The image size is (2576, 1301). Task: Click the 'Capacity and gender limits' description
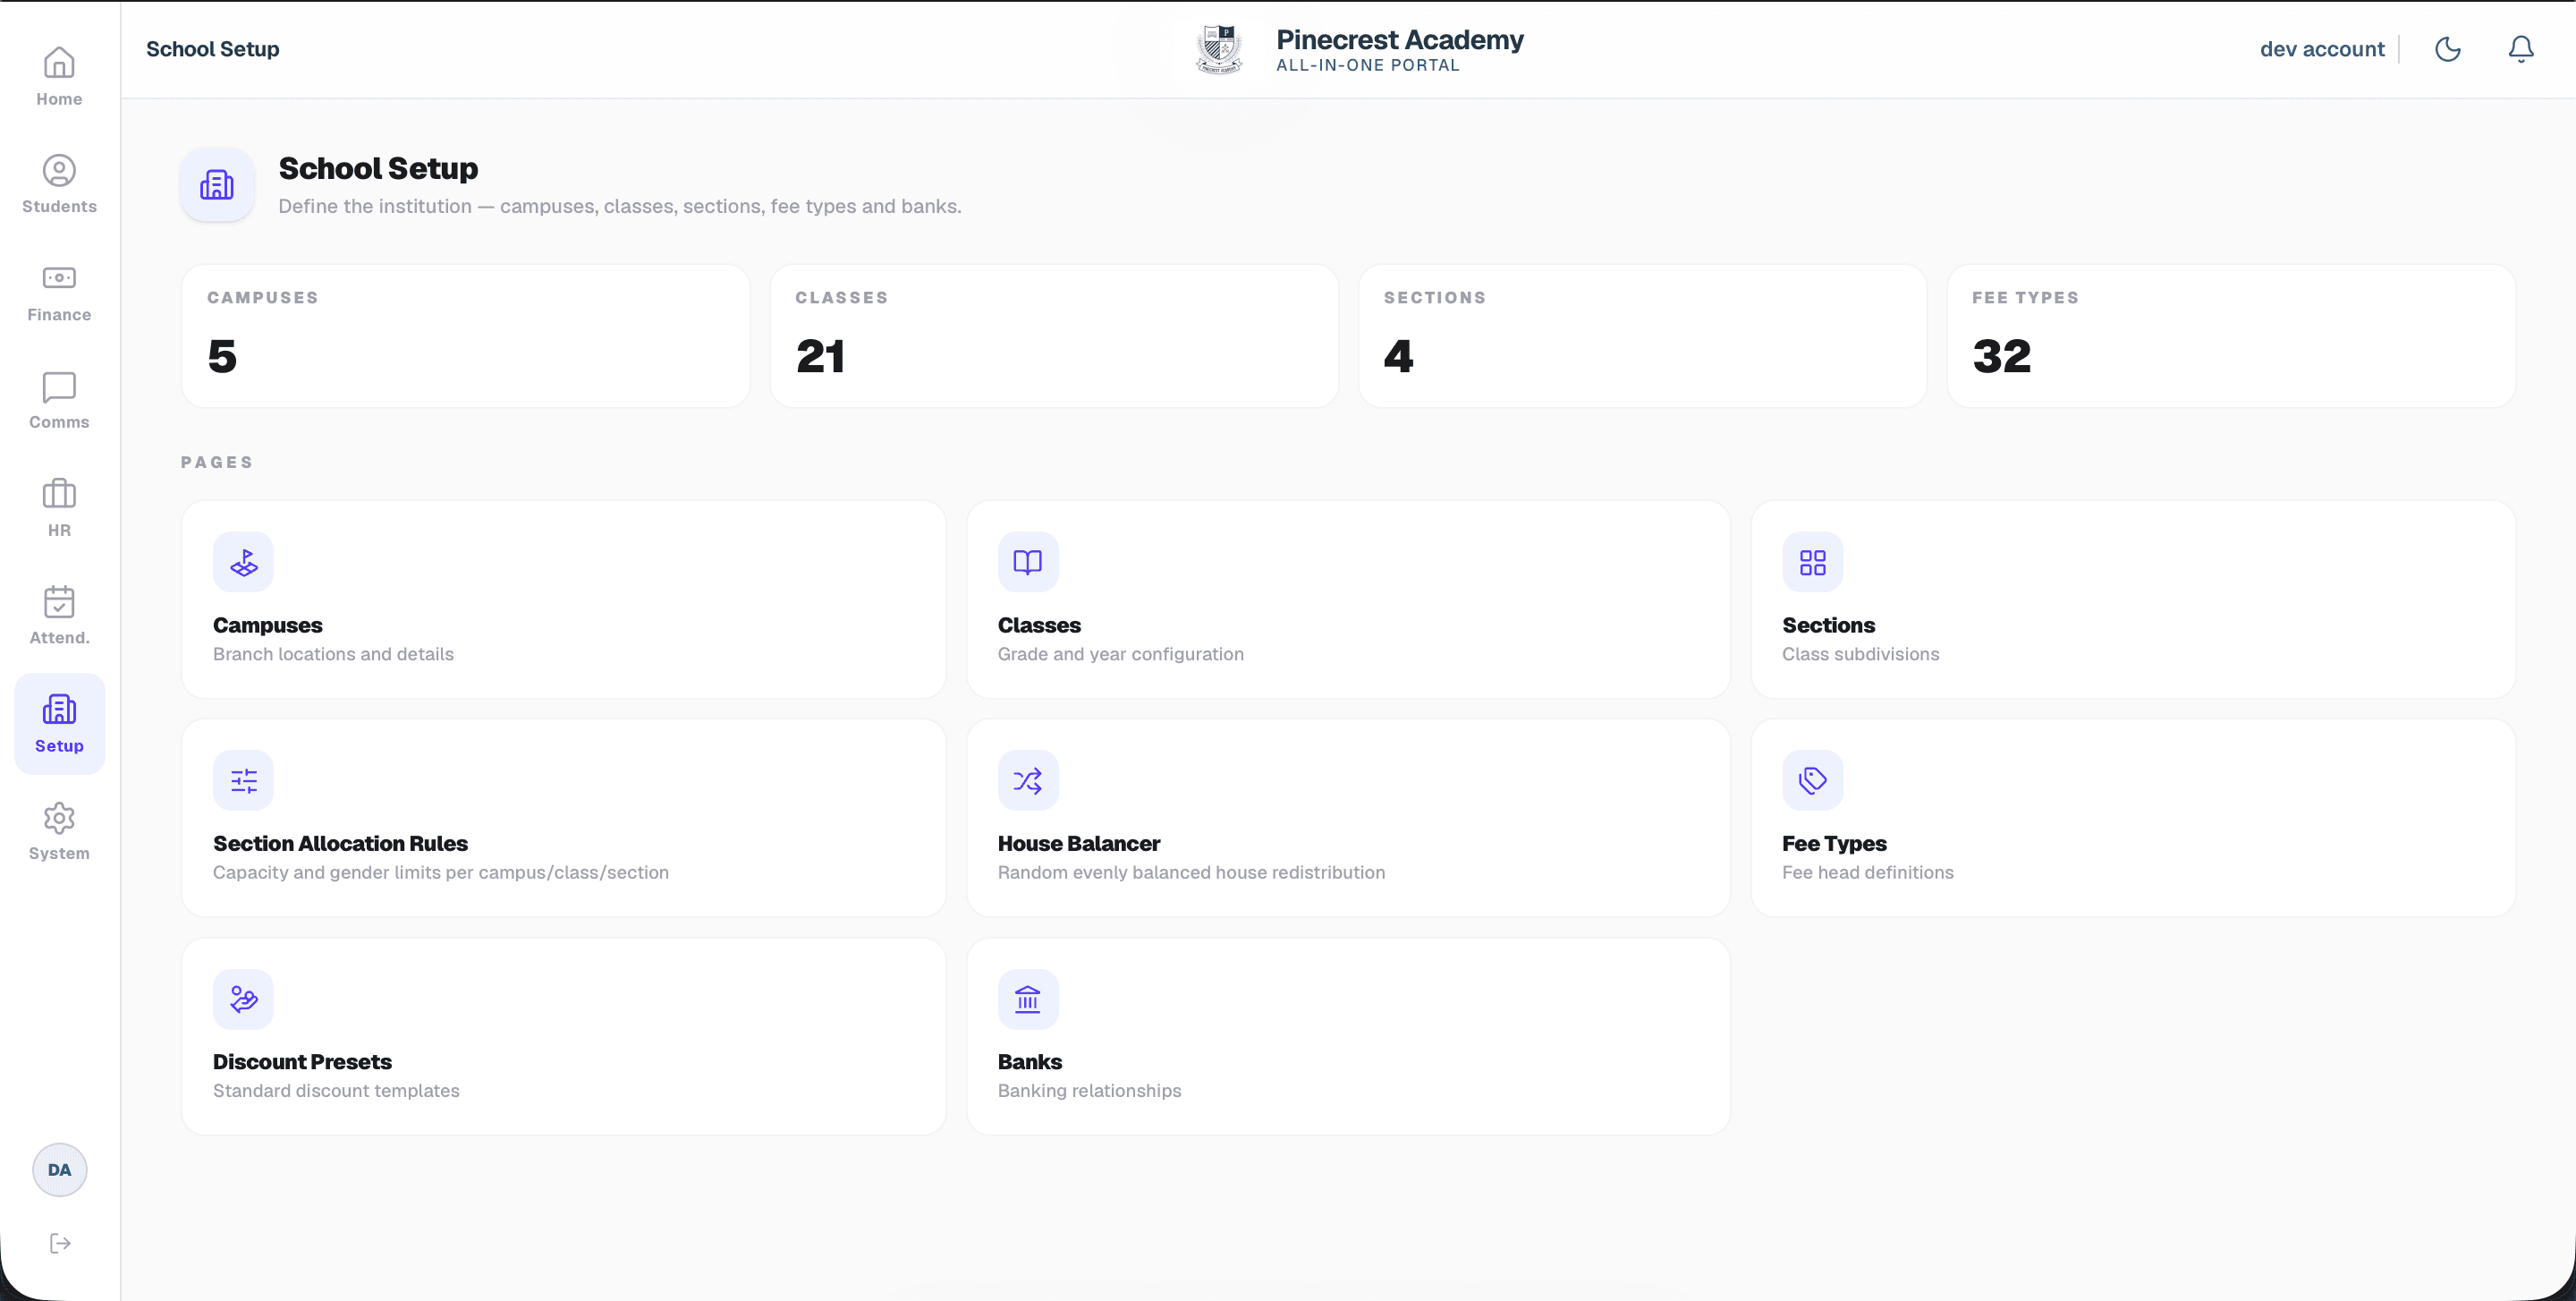(x=441, y=872)
